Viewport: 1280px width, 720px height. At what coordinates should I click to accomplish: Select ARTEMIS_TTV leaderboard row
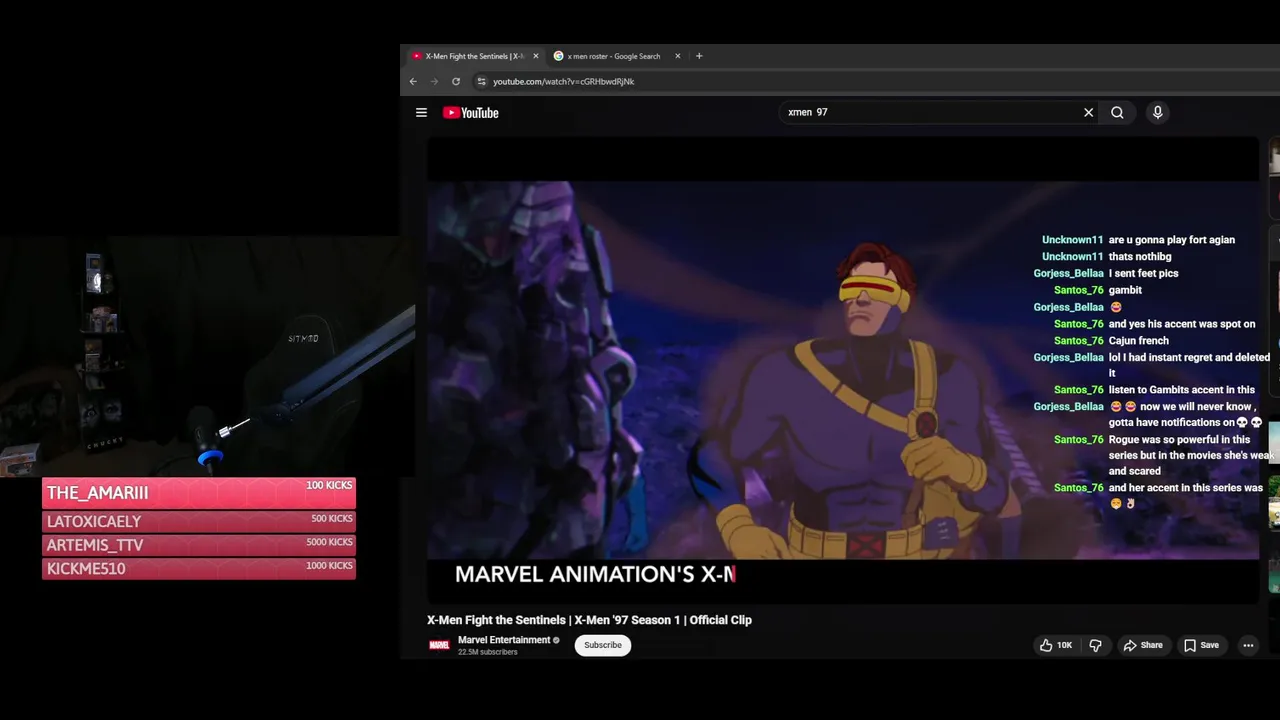pos(199,545)
